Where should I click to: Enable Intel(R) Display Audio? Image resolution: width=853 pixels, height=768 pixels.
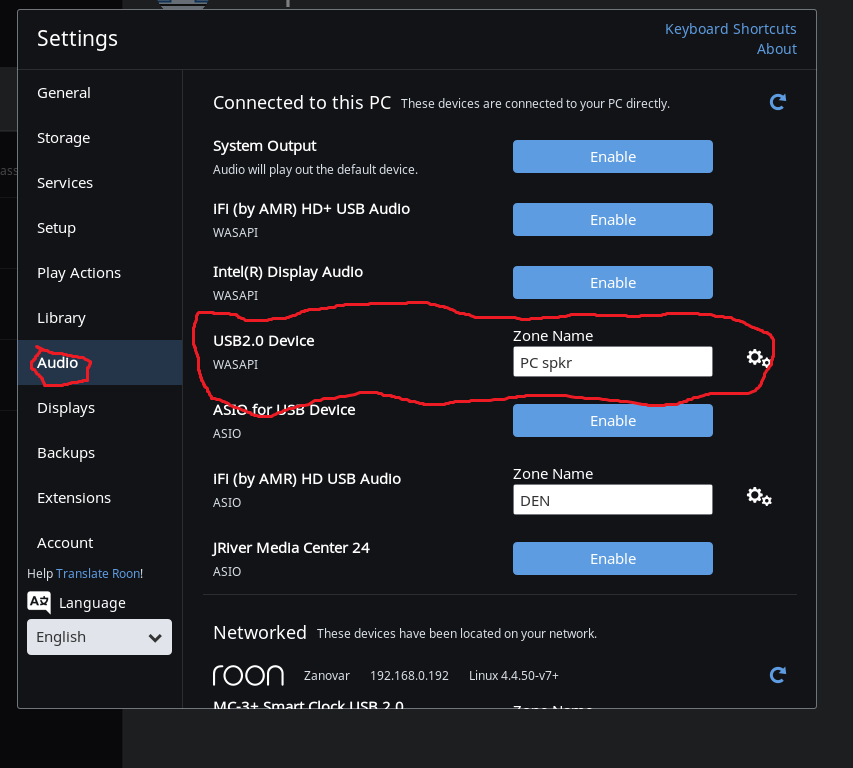pyautogui.click(x=613, y=283)
